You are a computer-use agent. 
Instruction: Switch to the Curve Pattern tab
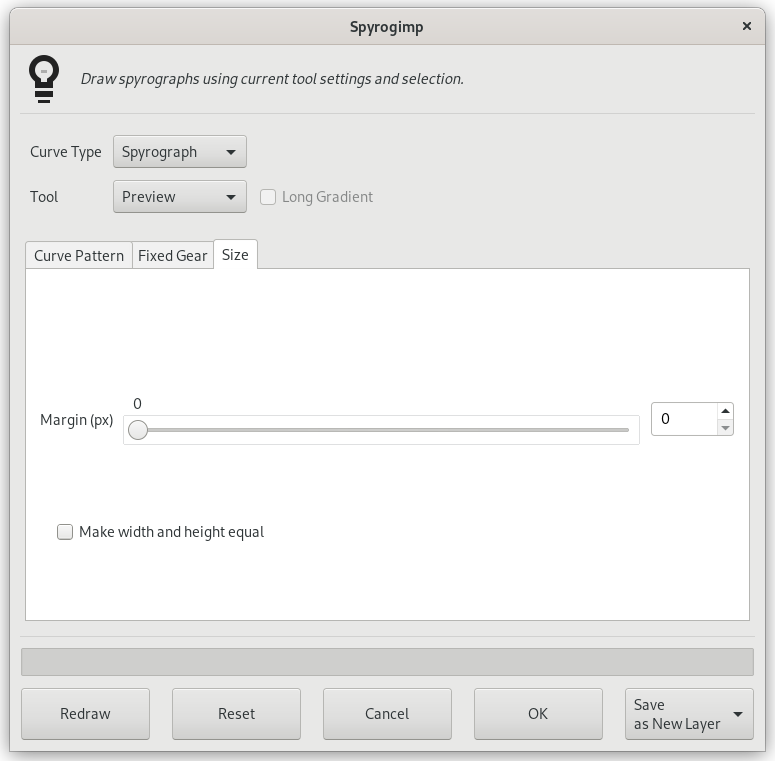(79, 255)
